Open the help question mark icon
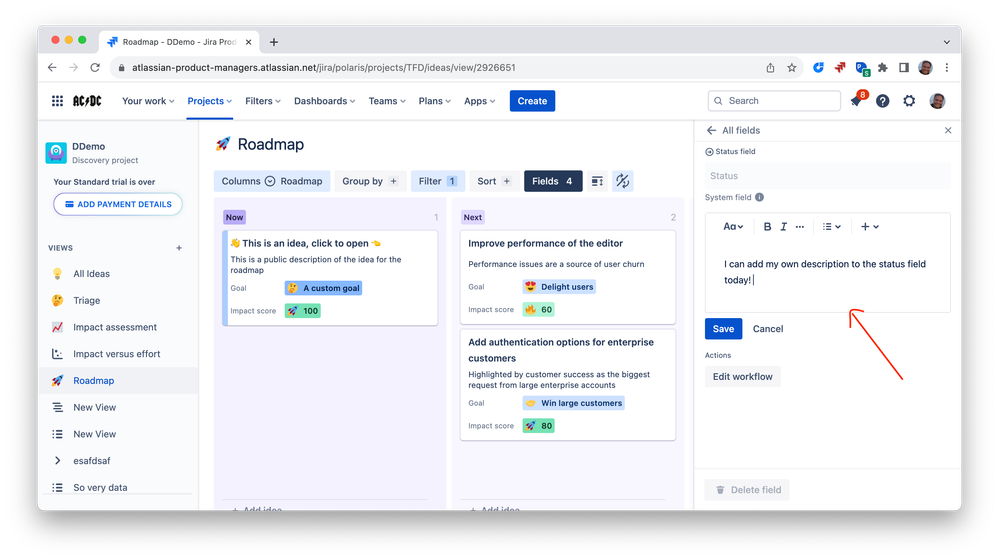Screen dimensions: 999x560 [x=882, y=101]
